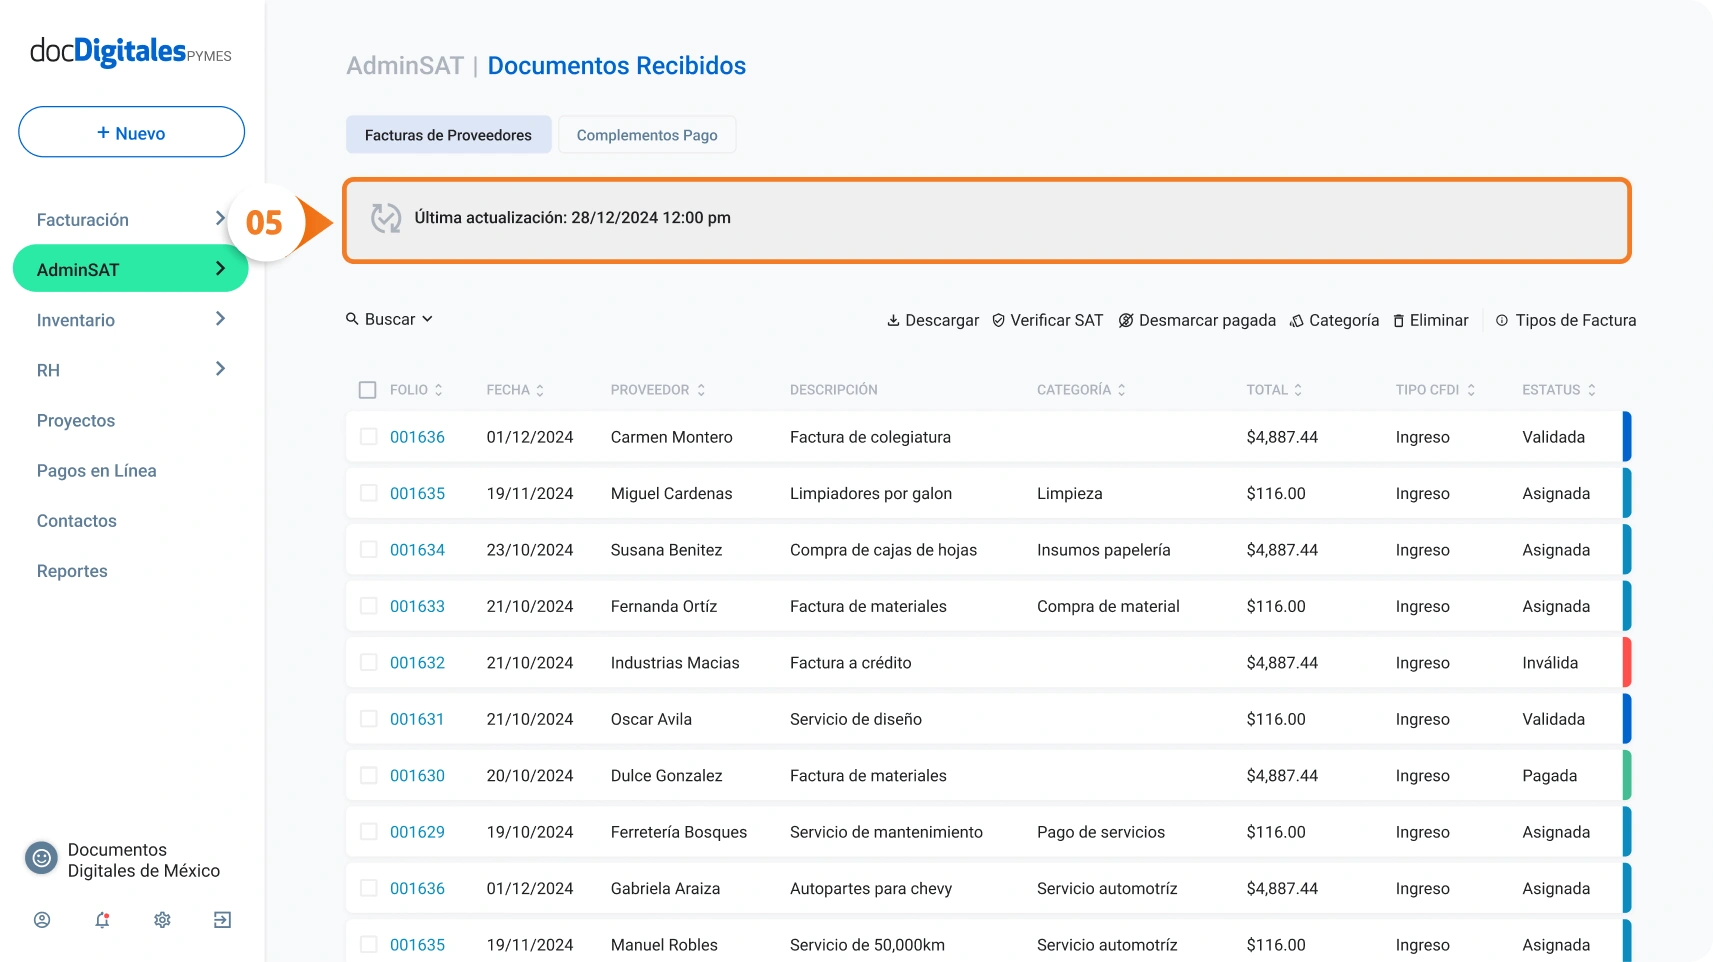The width and height of the screenshot is (1713, 962).
Task: Open the user profile icon in the sidebar footer
Action: (42, 920)
